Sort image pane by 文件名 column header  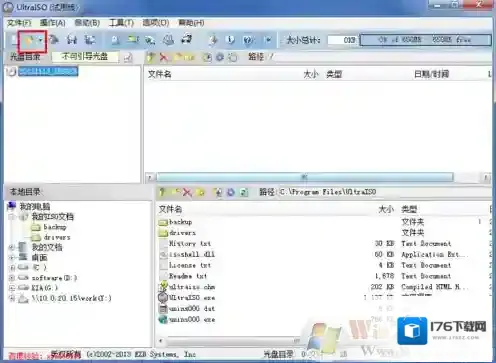click(160, 74)
